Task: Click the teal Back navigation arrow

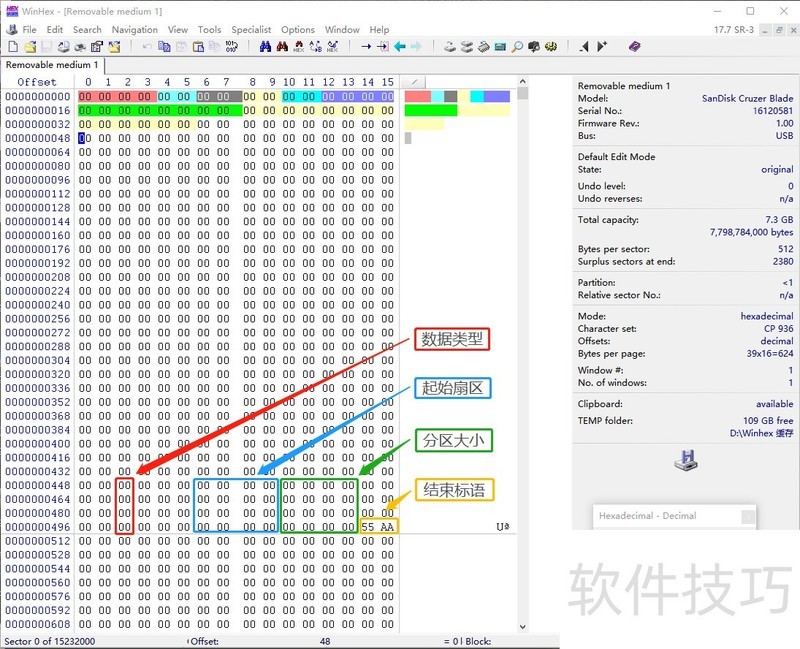Action: pyautogui.click(x=400, y=47)
